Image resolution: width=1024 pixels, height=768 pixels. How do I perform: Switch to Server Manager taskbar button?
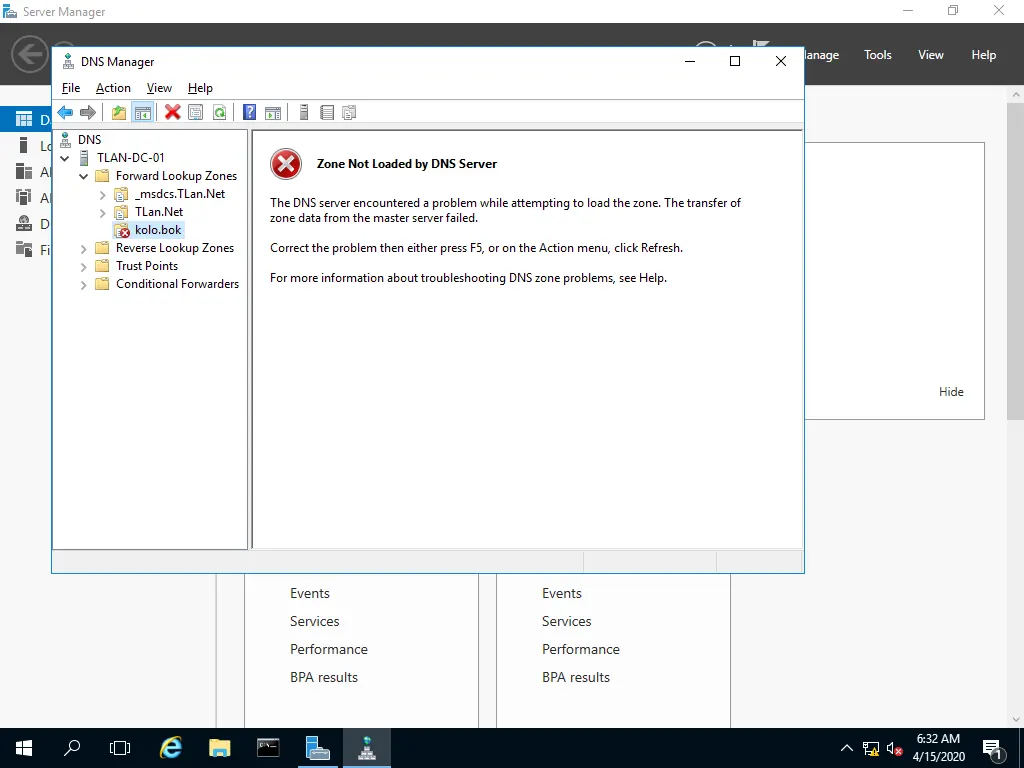[318, 748]
